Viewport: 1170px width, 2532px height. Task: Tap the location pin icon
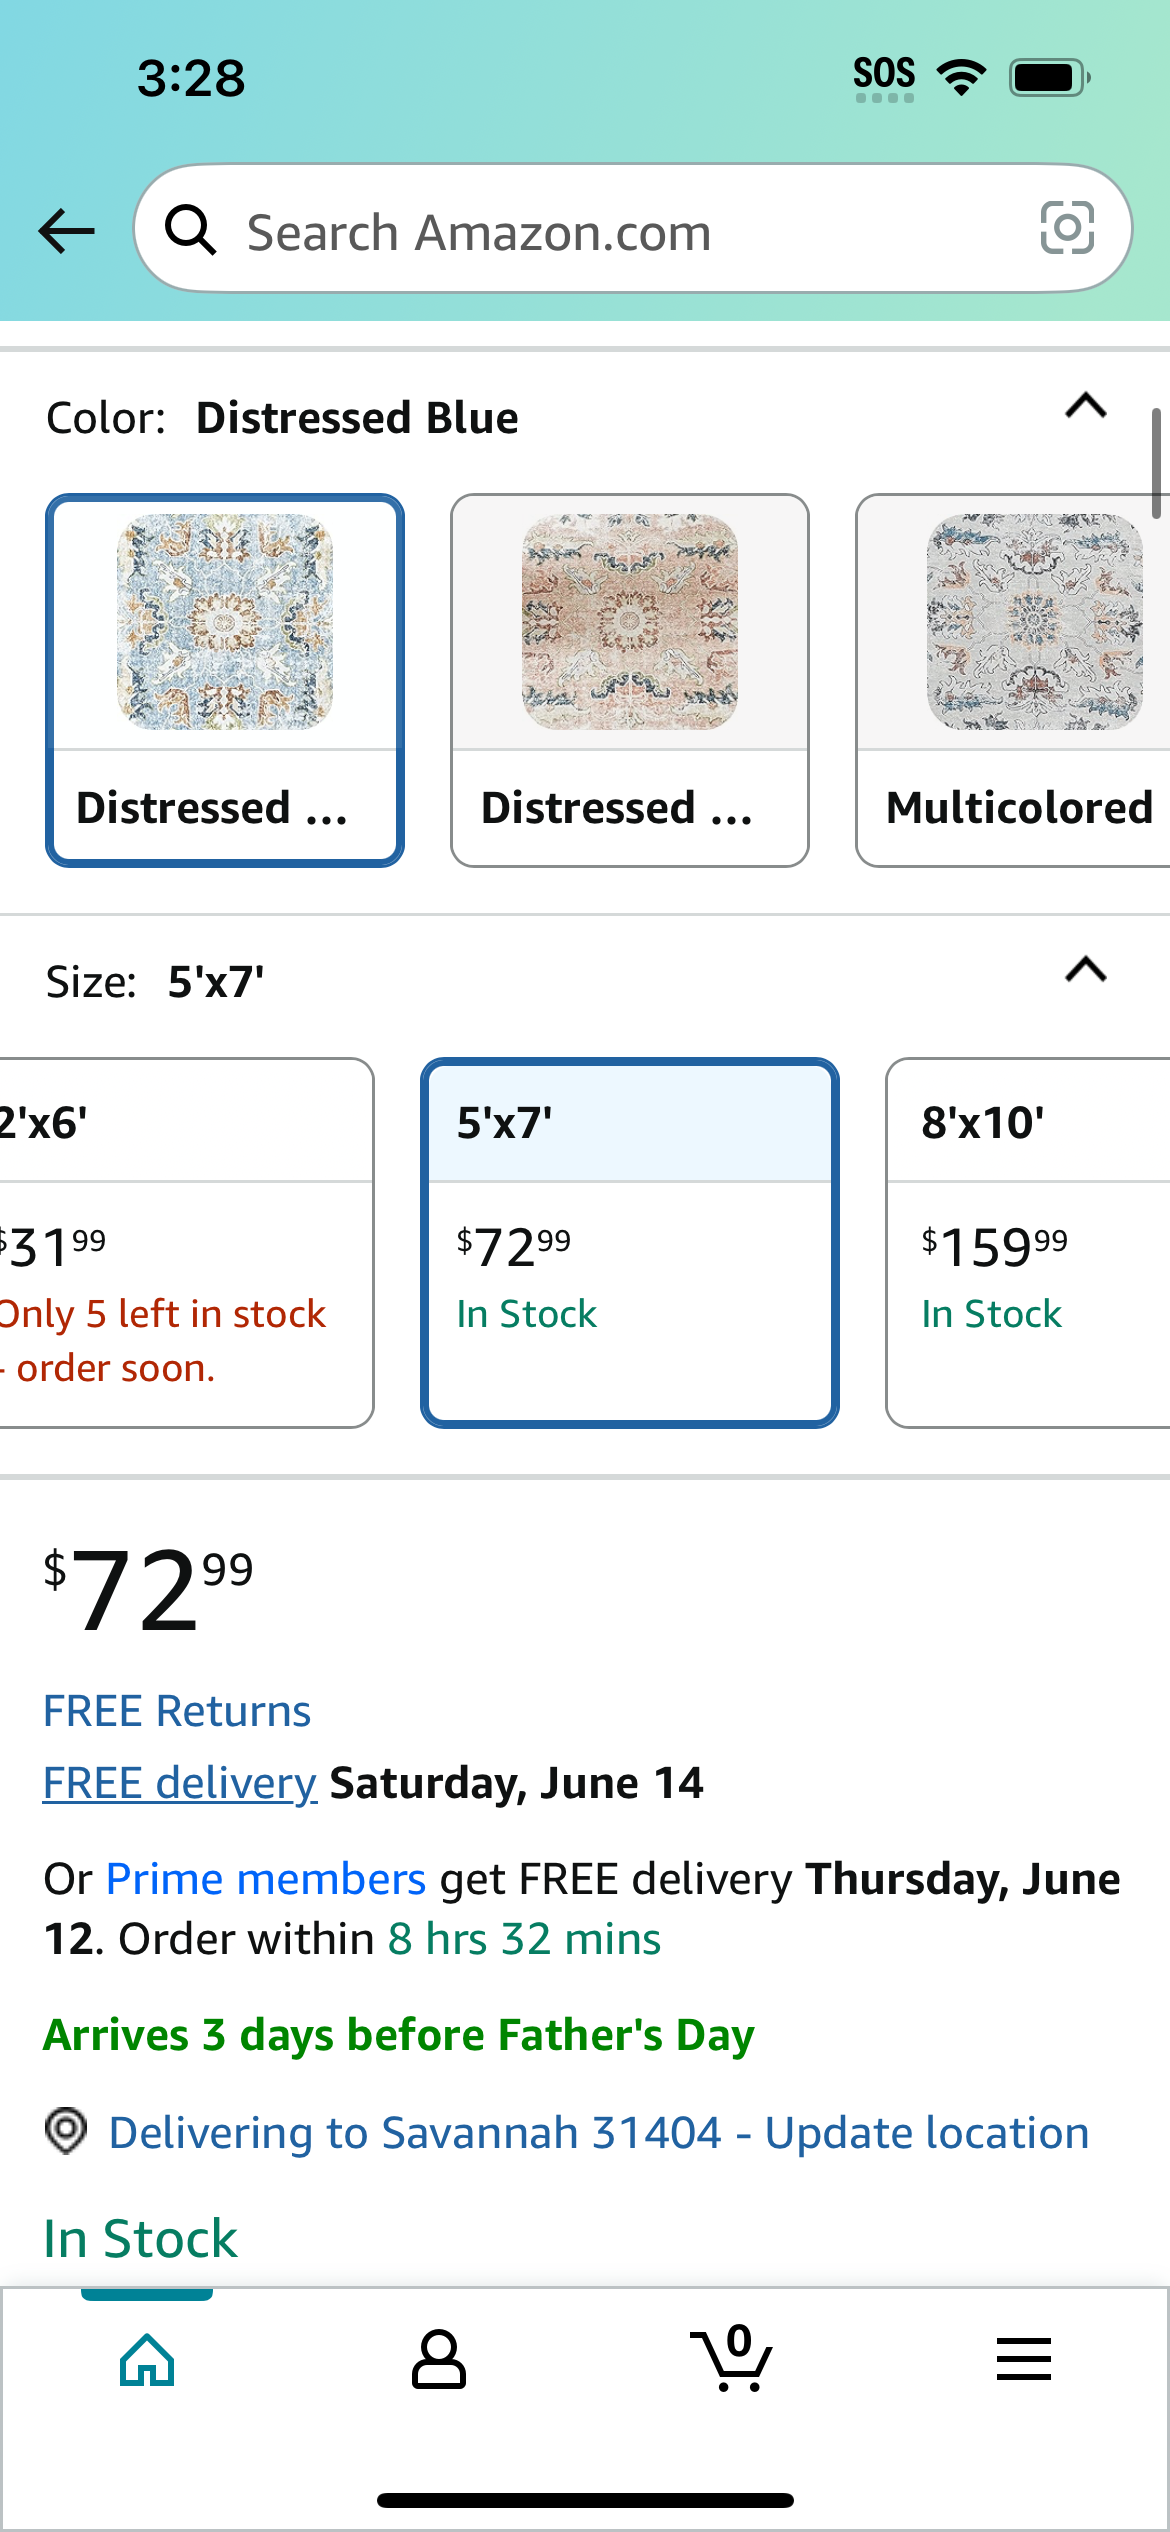click(66, 2131)
